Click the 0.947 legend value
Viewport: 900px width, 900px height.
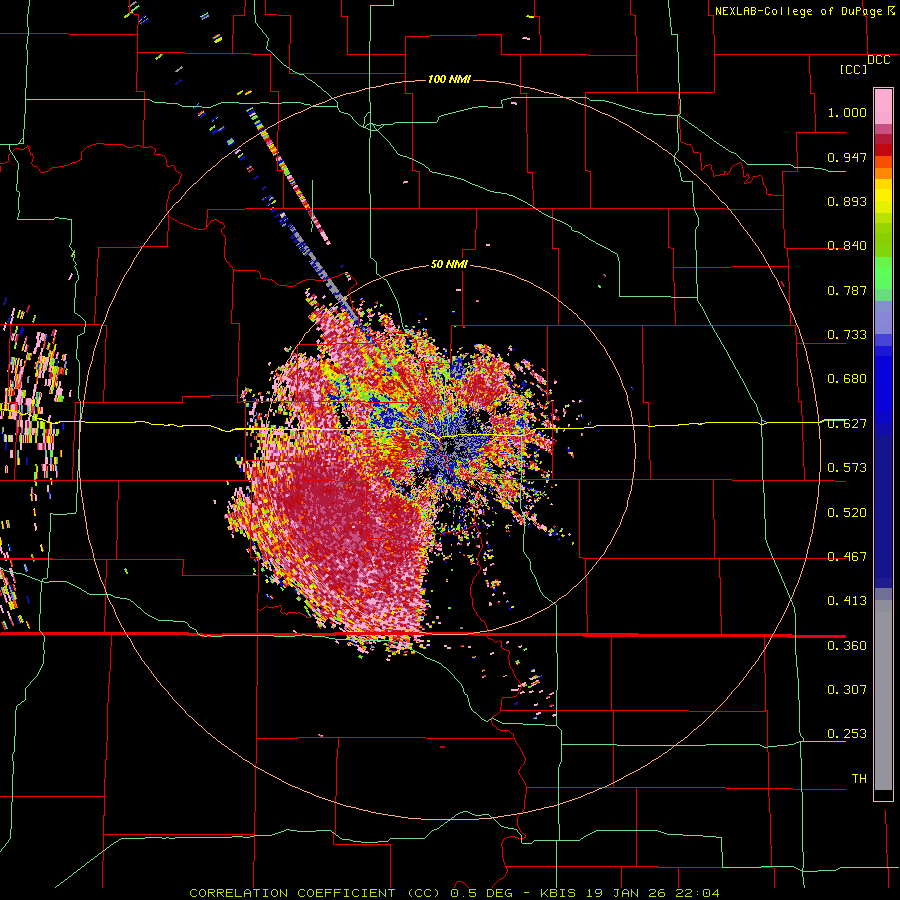click(847, 157)
